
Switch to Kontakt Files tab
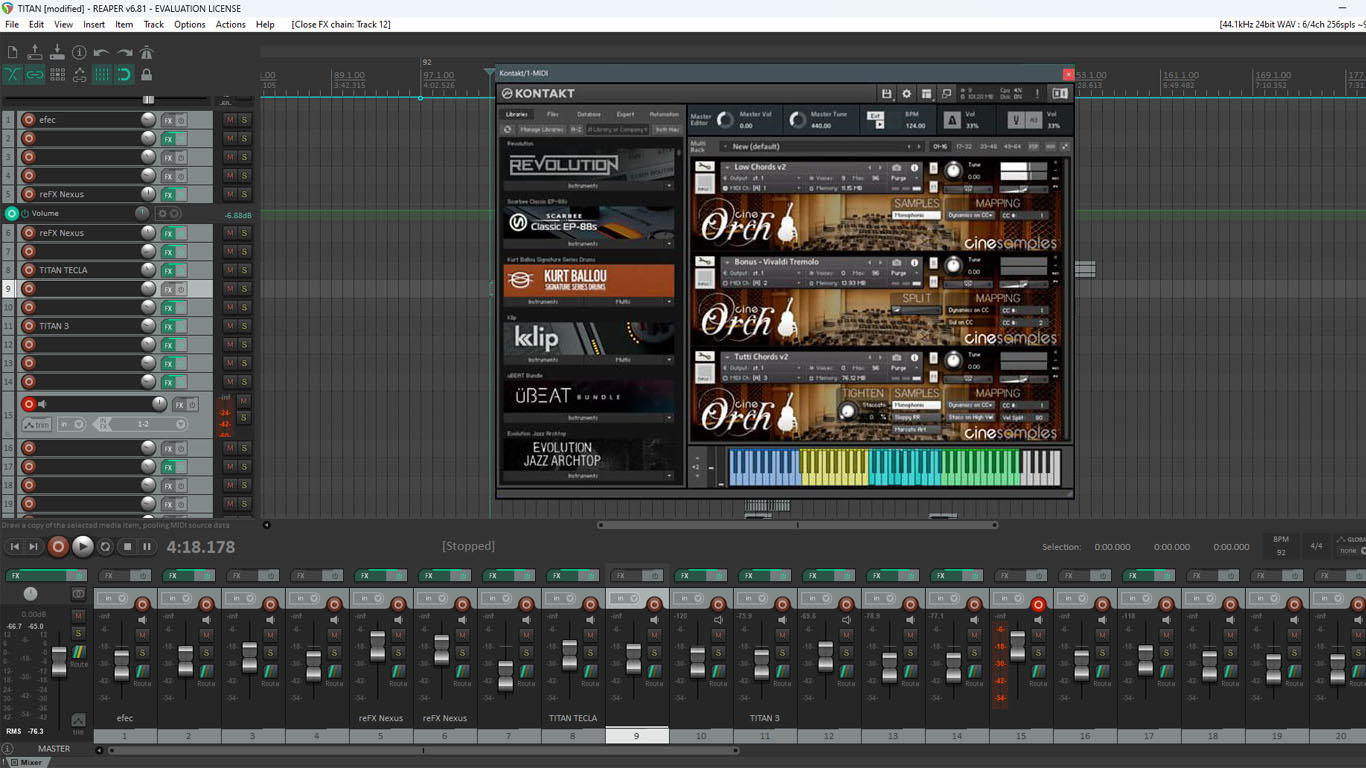click(x=553, y=114)
